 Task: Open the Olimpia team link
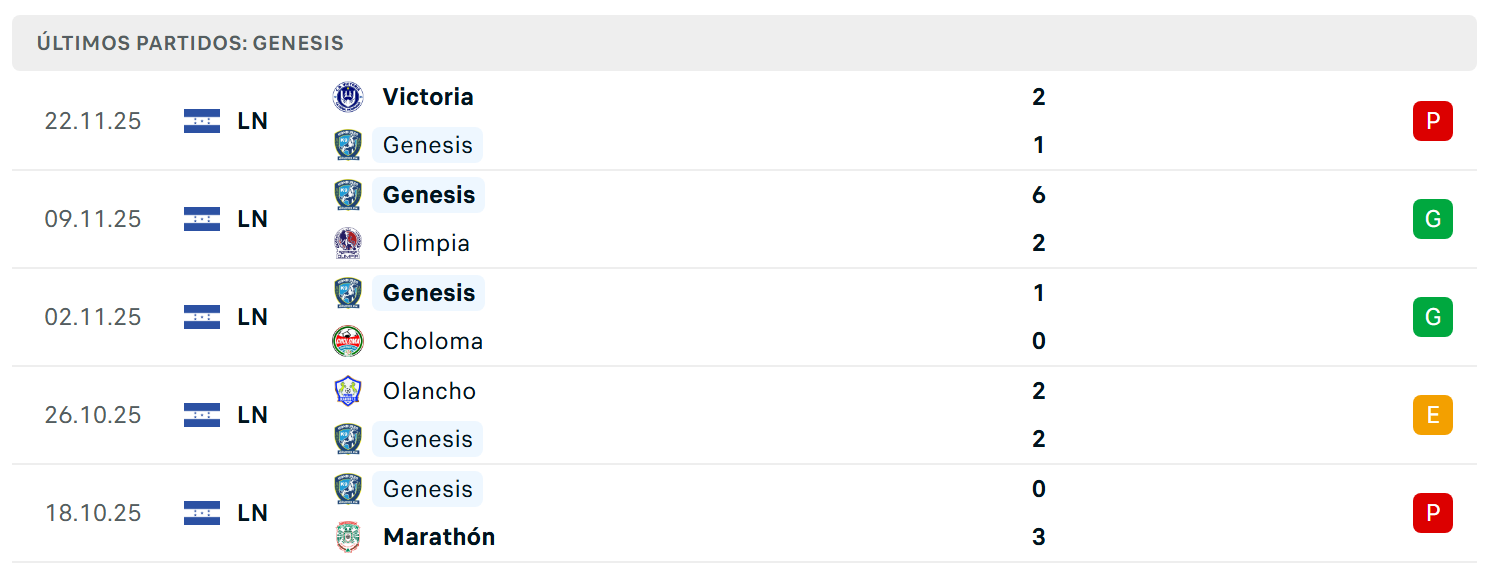(426, 243)
